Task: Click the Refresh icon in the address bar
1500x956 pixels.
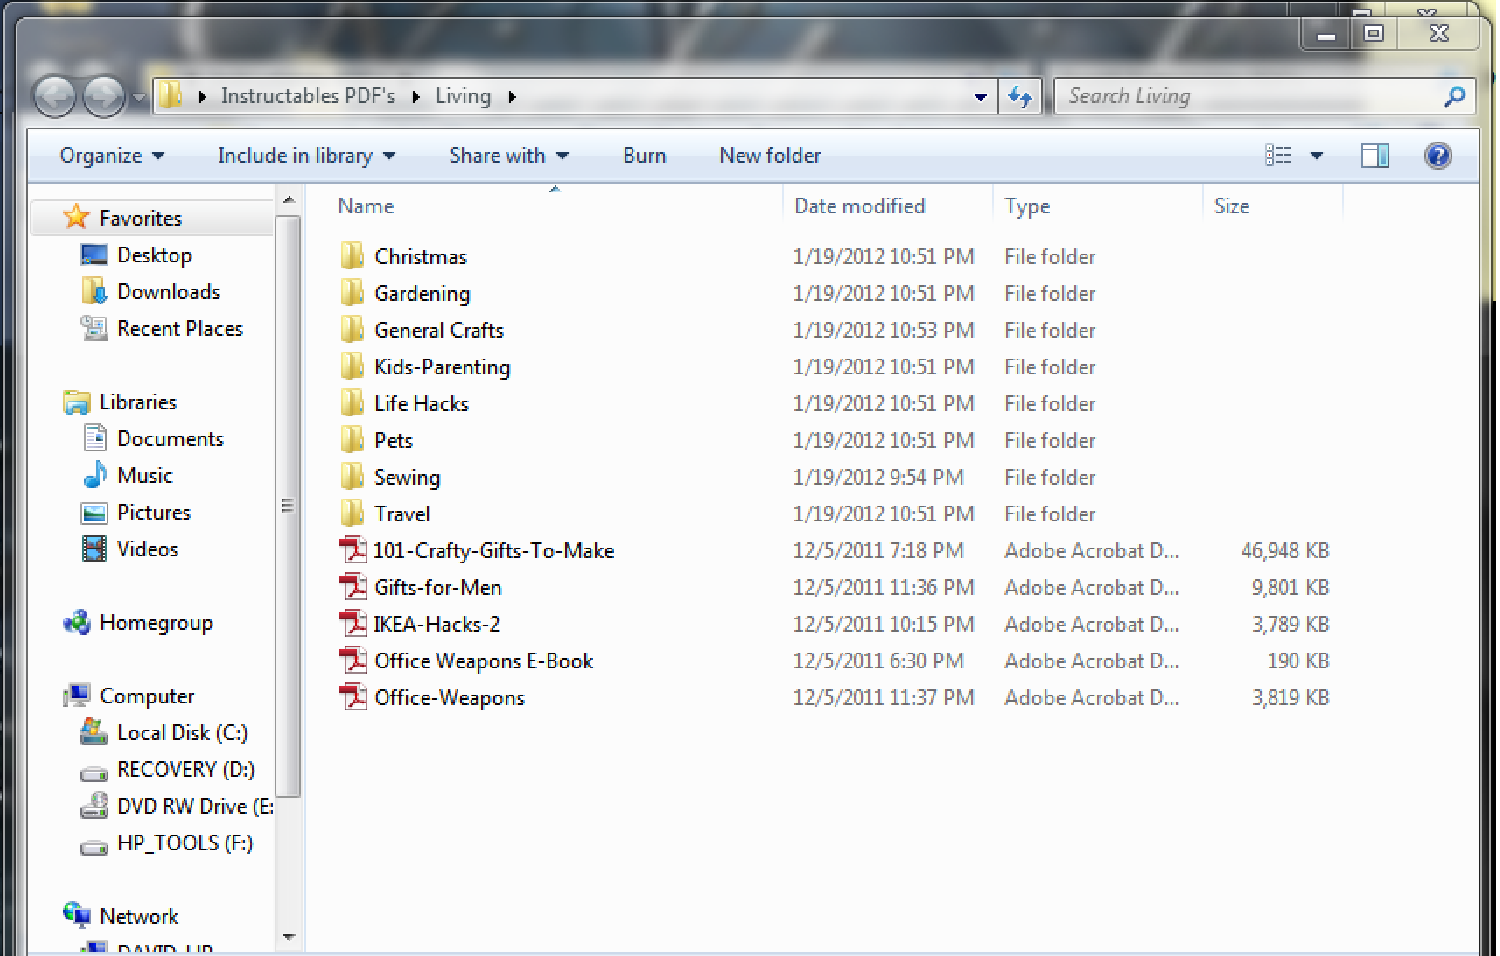Action: [1020, 96]
